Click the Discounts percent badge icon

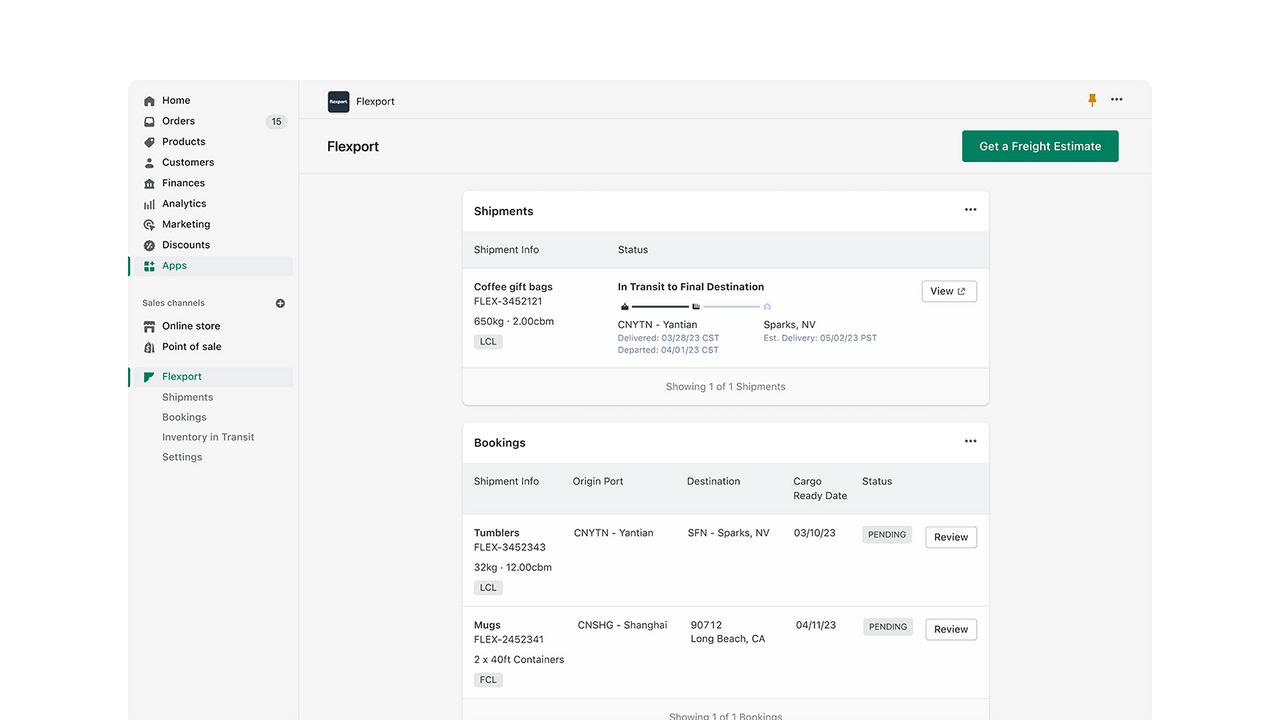coord(149,245)
